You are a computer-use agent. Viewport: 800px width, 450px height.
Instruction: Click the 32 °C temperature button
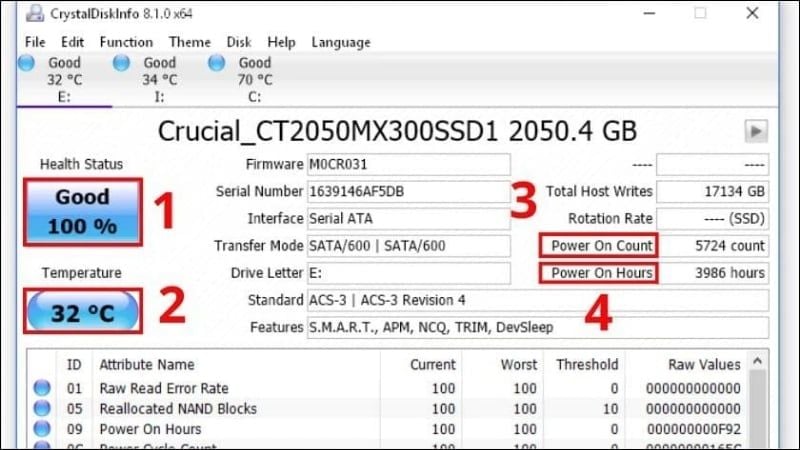pyautogui.click(x=83, y=313)
